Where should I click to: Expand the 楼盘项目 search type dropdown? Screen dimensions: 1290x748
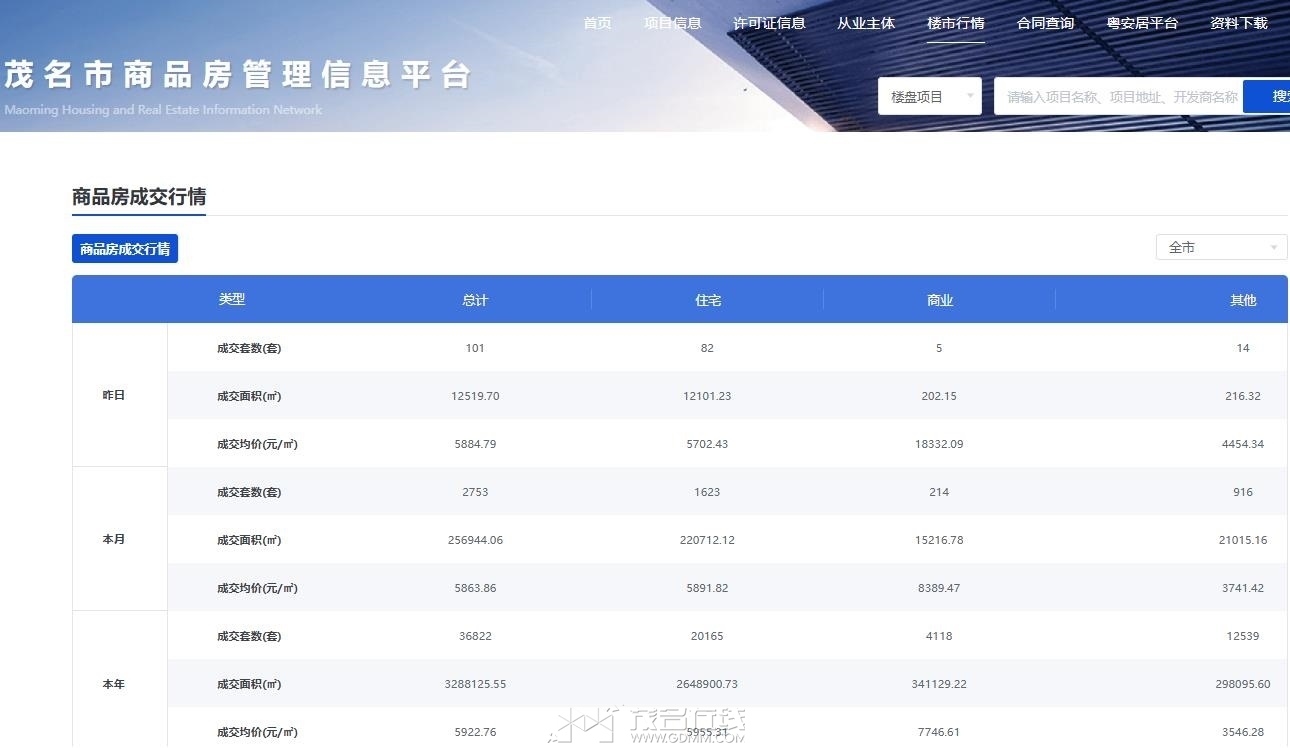[929, 97]
